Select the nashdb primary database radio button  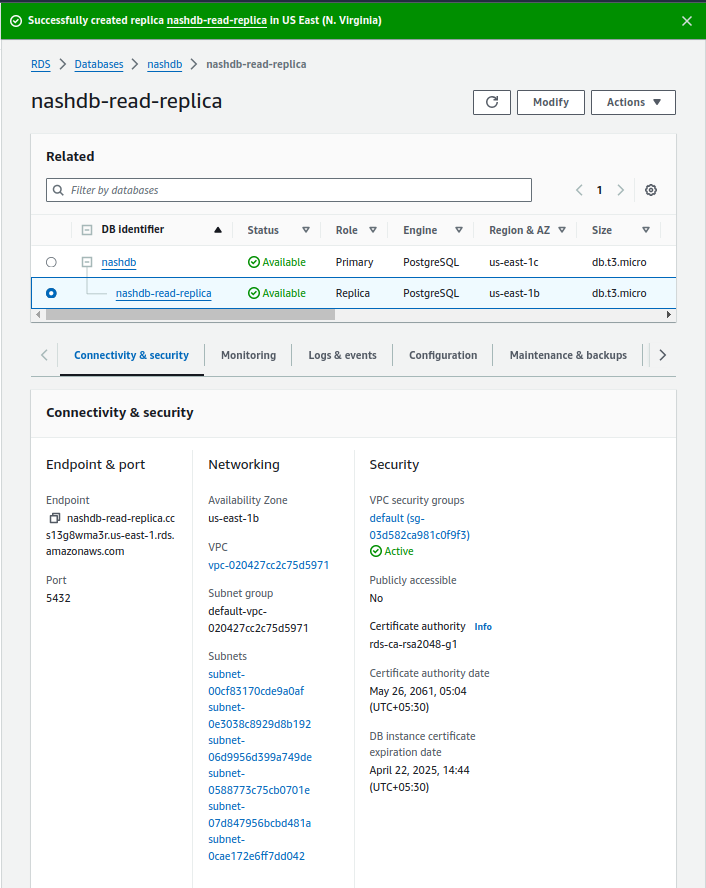[x=51, y=262]
